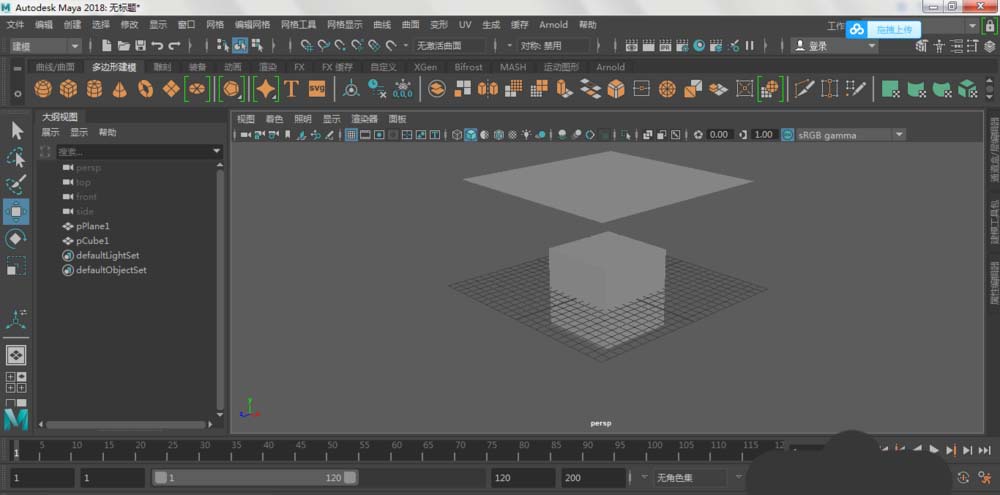Image resolution: width=1000 pixels, height=495 pixels.
Task: Click the polygon cone shelf icon
Action: 120,89
